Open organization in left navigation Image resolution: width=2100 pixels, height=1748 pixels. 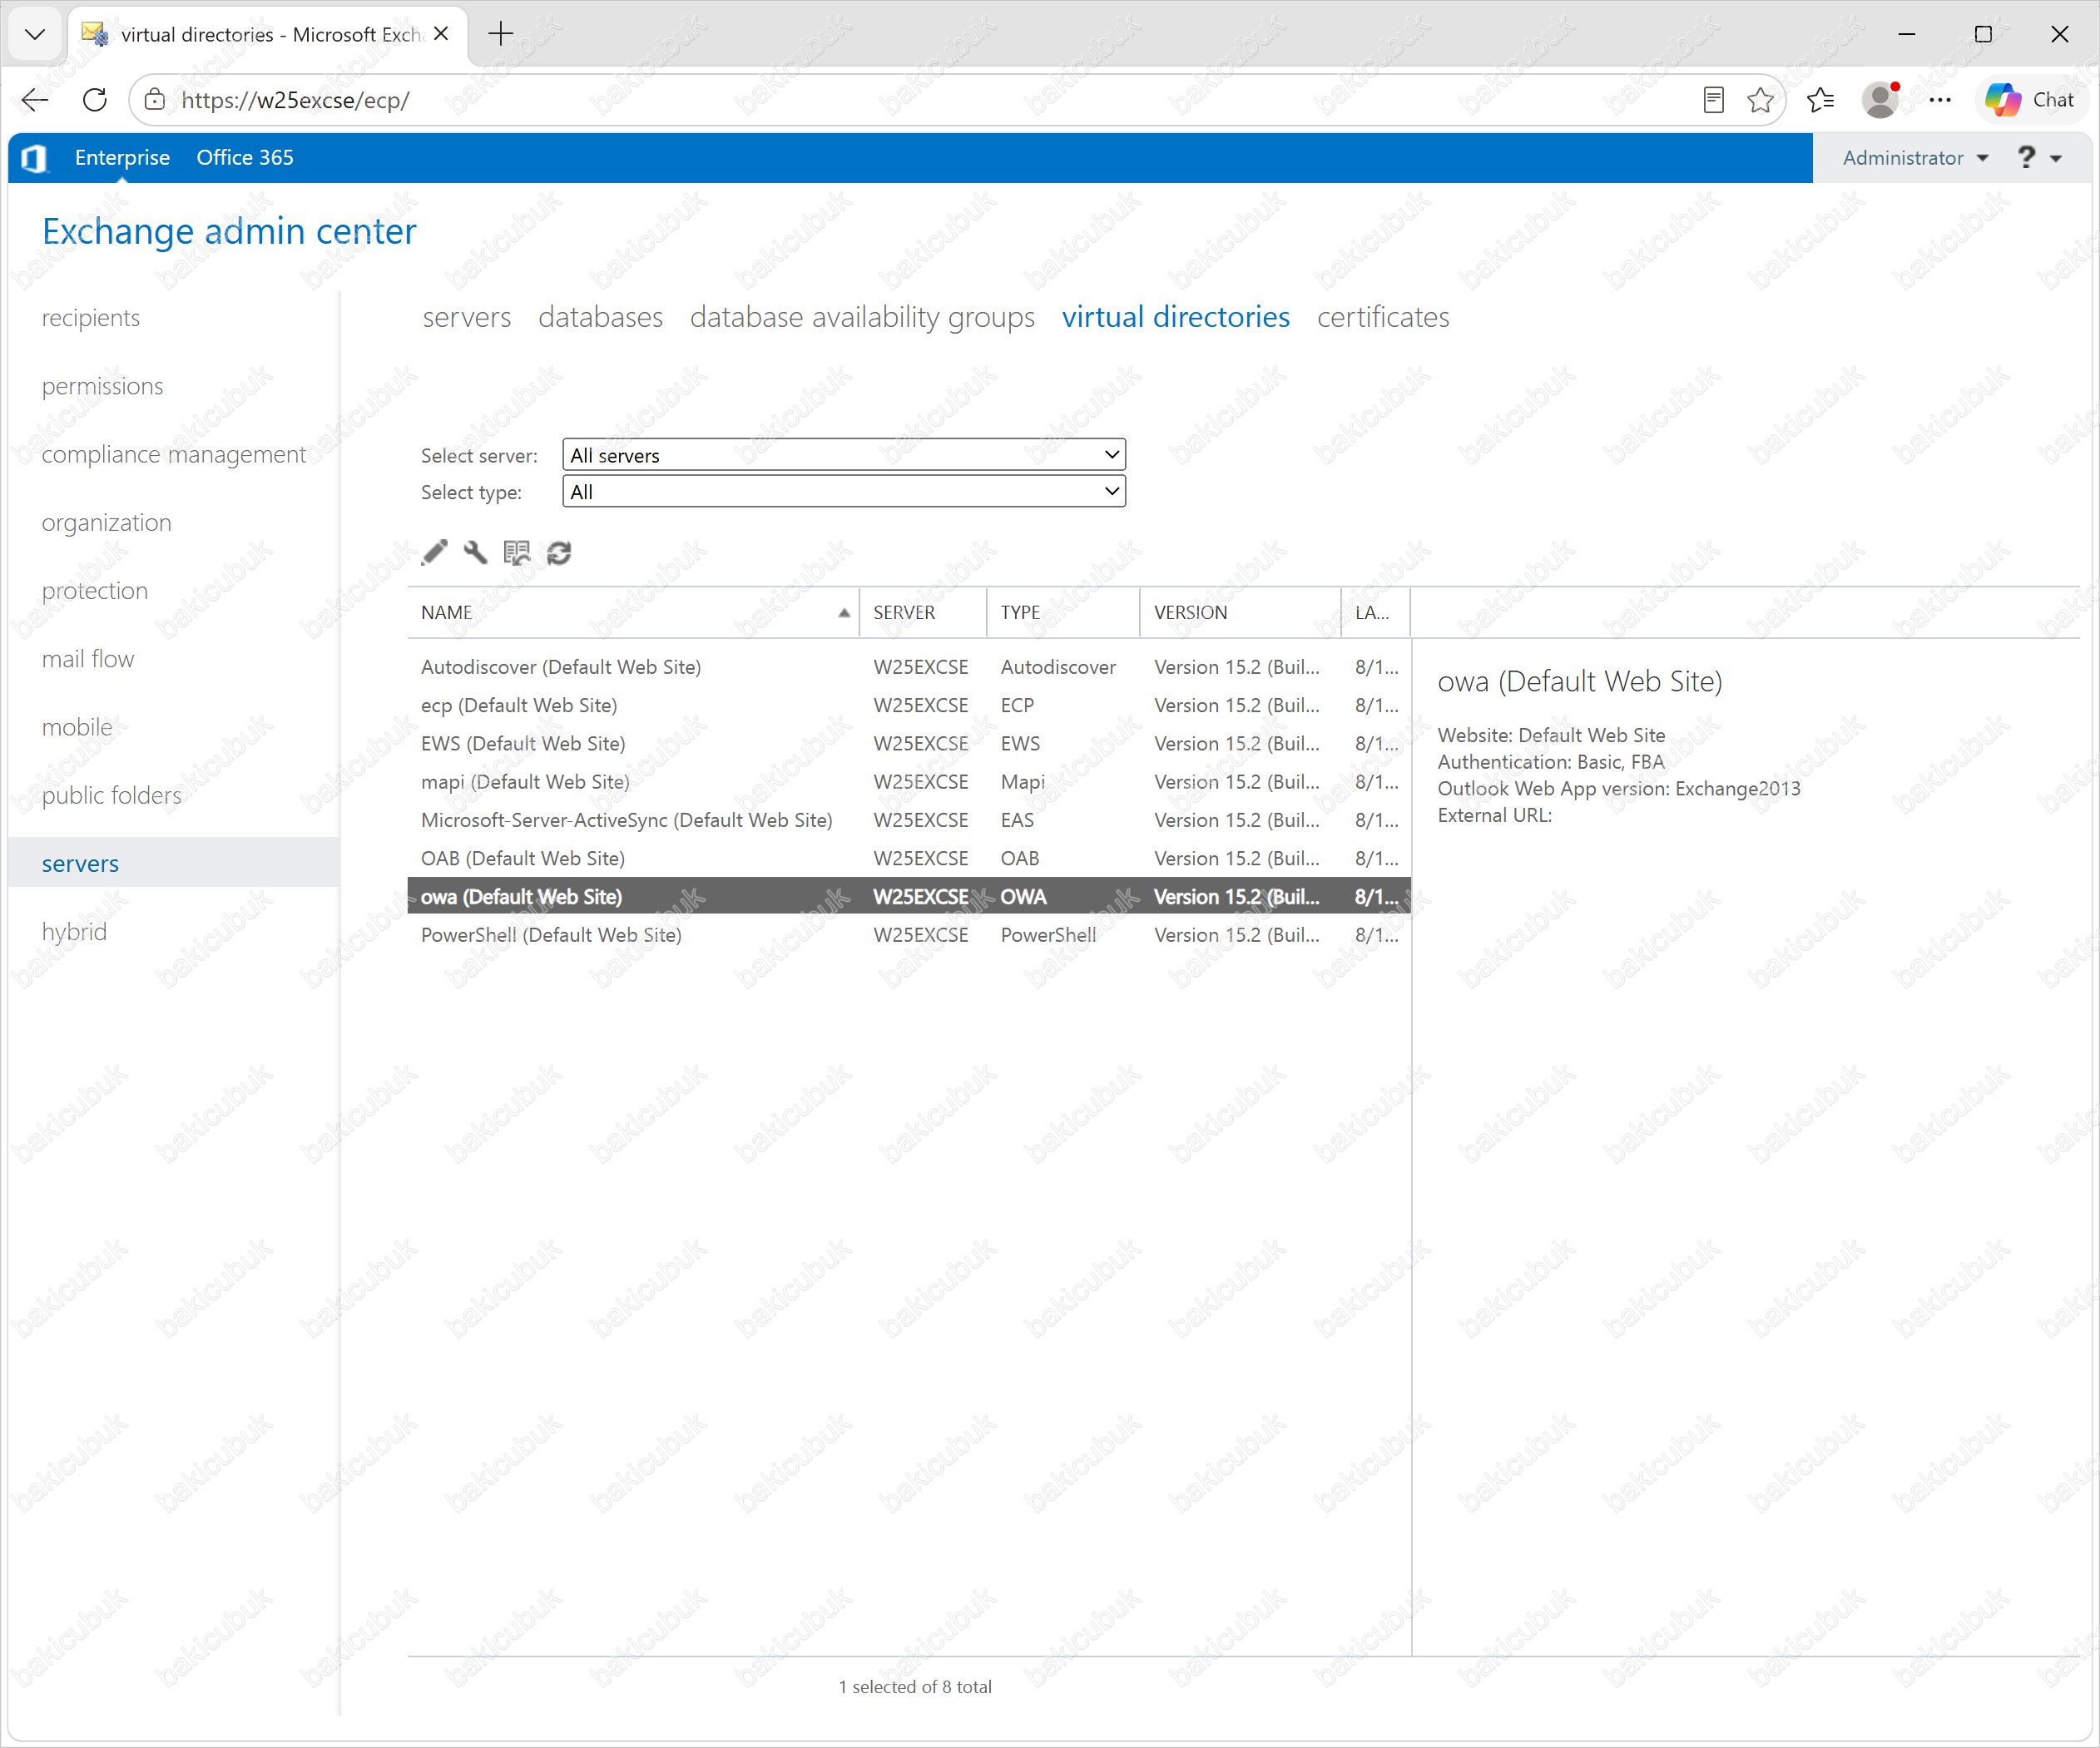pos(106,522)
